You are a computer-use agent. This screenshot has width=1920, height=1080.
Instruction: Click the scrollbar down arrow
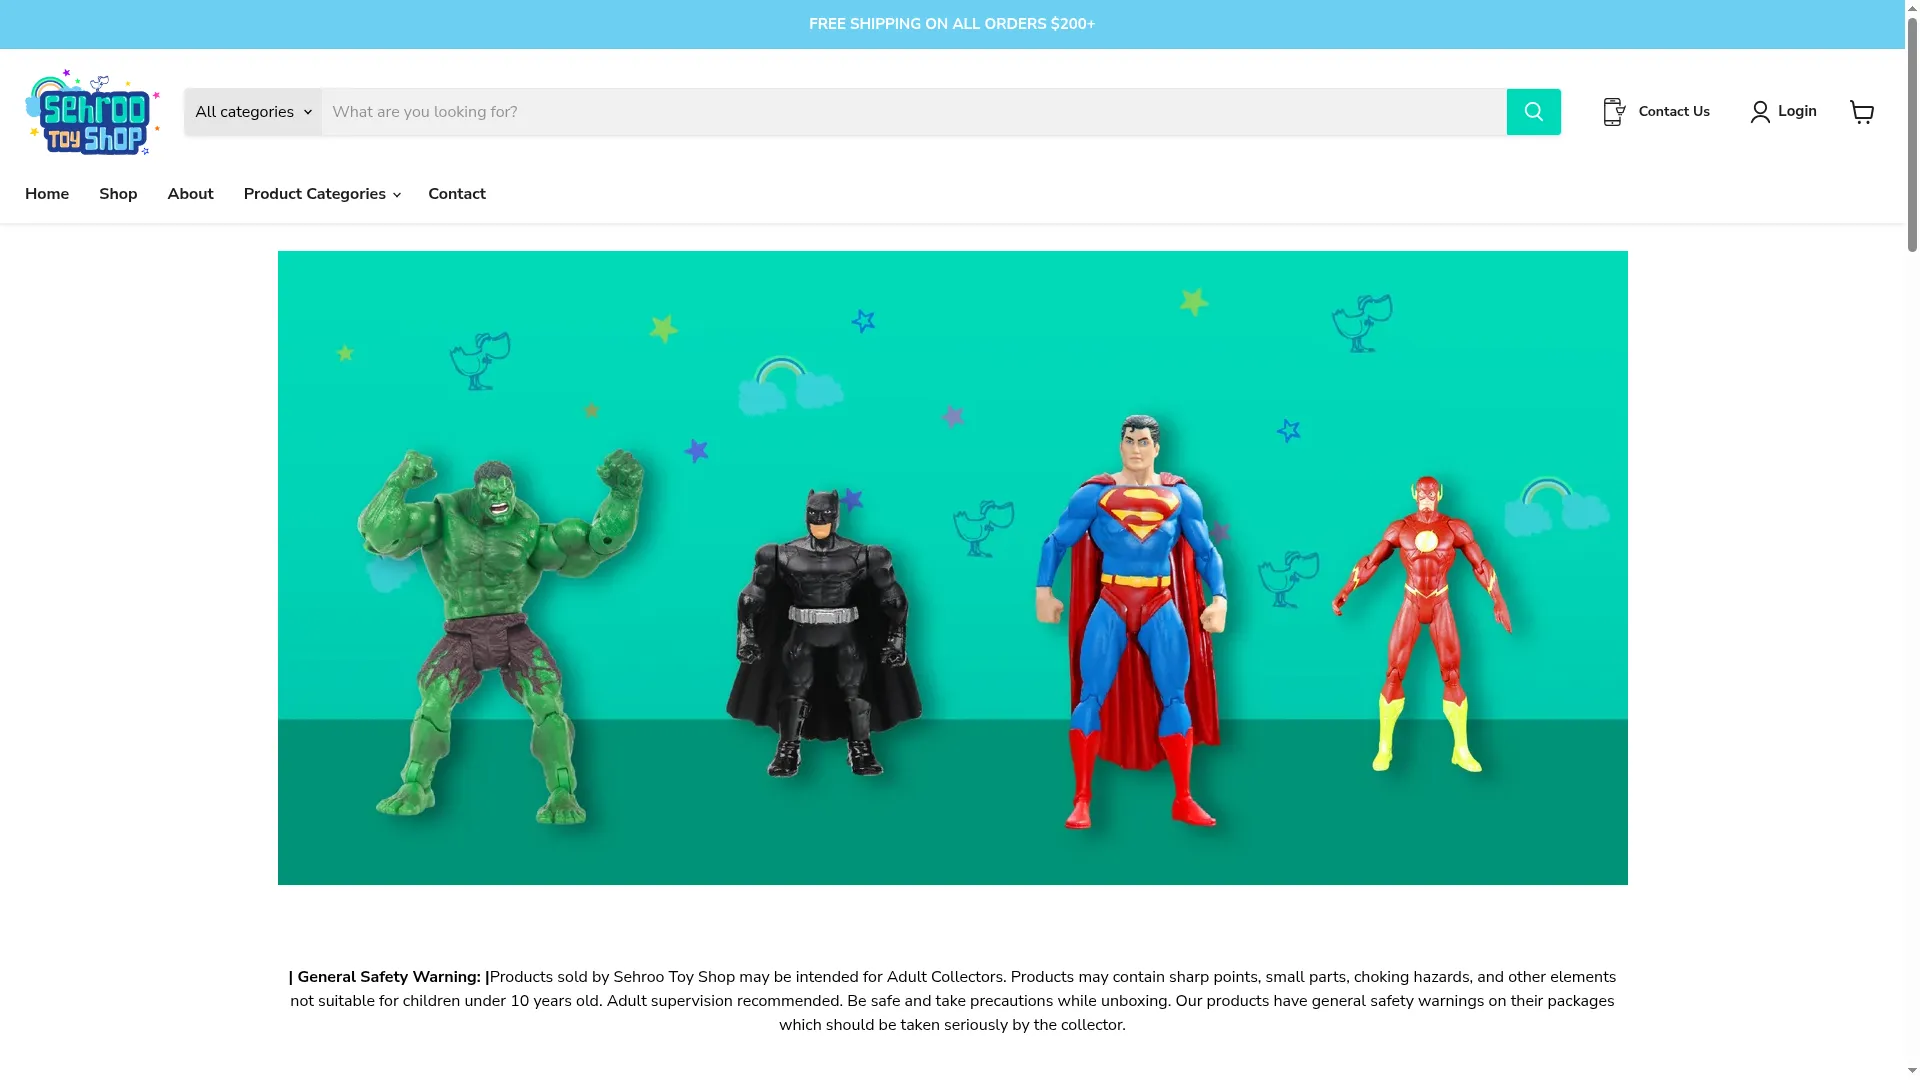click(x=1912, y=1072)
